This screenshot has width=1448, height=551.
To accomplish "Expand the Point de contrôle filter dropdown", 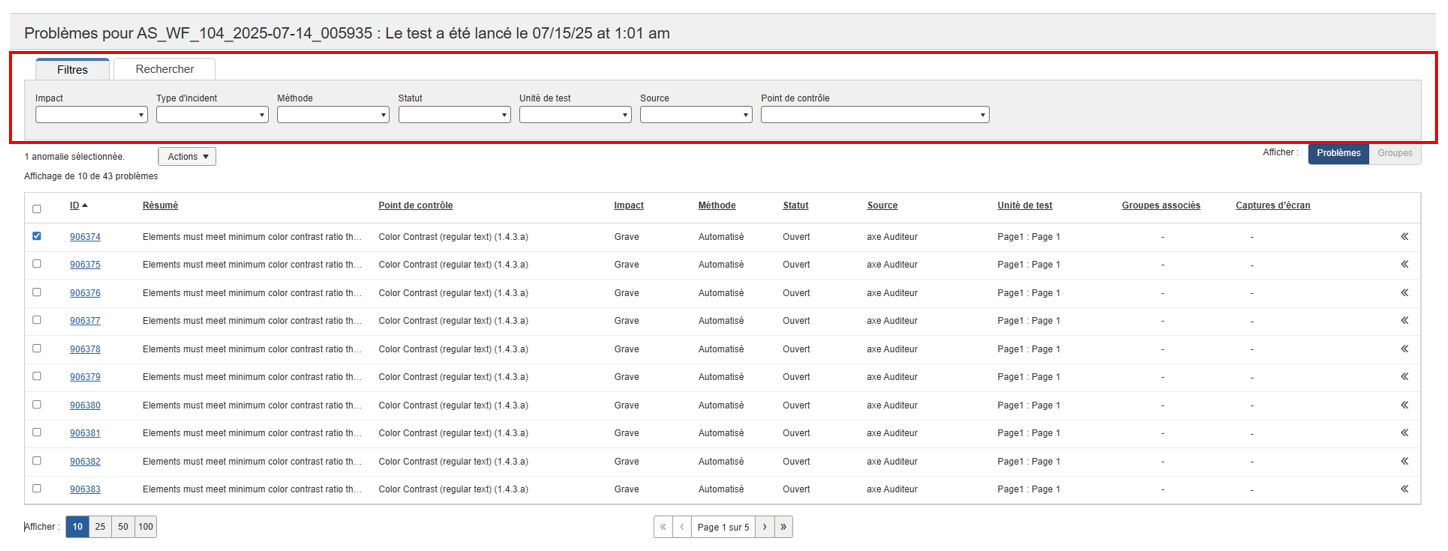I will point(874,115).
